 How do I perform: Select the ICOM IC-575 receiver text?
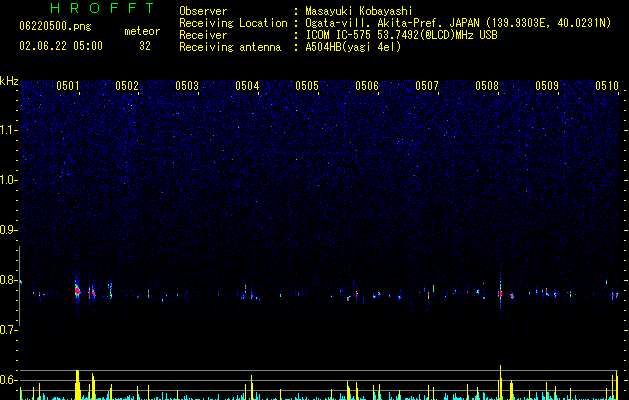[x=401, y=35]
